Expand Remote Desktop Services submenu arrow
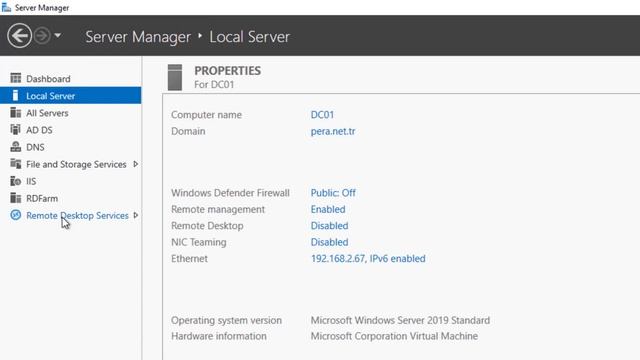Screen dimensions: 640x360 (136, 215)
